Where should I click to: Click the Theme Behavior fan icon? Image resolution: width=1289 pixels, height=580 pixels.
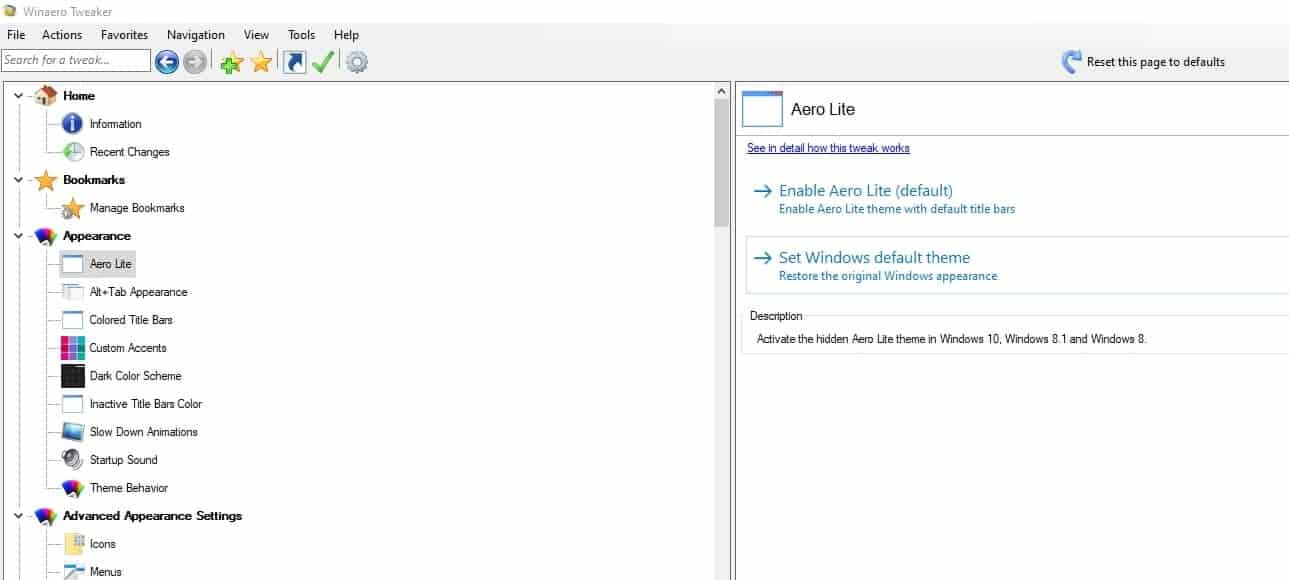[x=72, y=488]
